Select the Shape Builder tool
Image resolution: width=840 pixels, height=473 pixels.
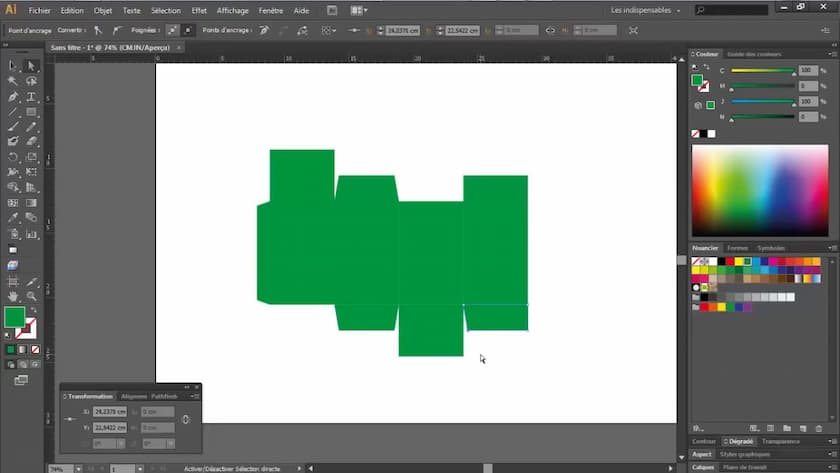(13, 187)
